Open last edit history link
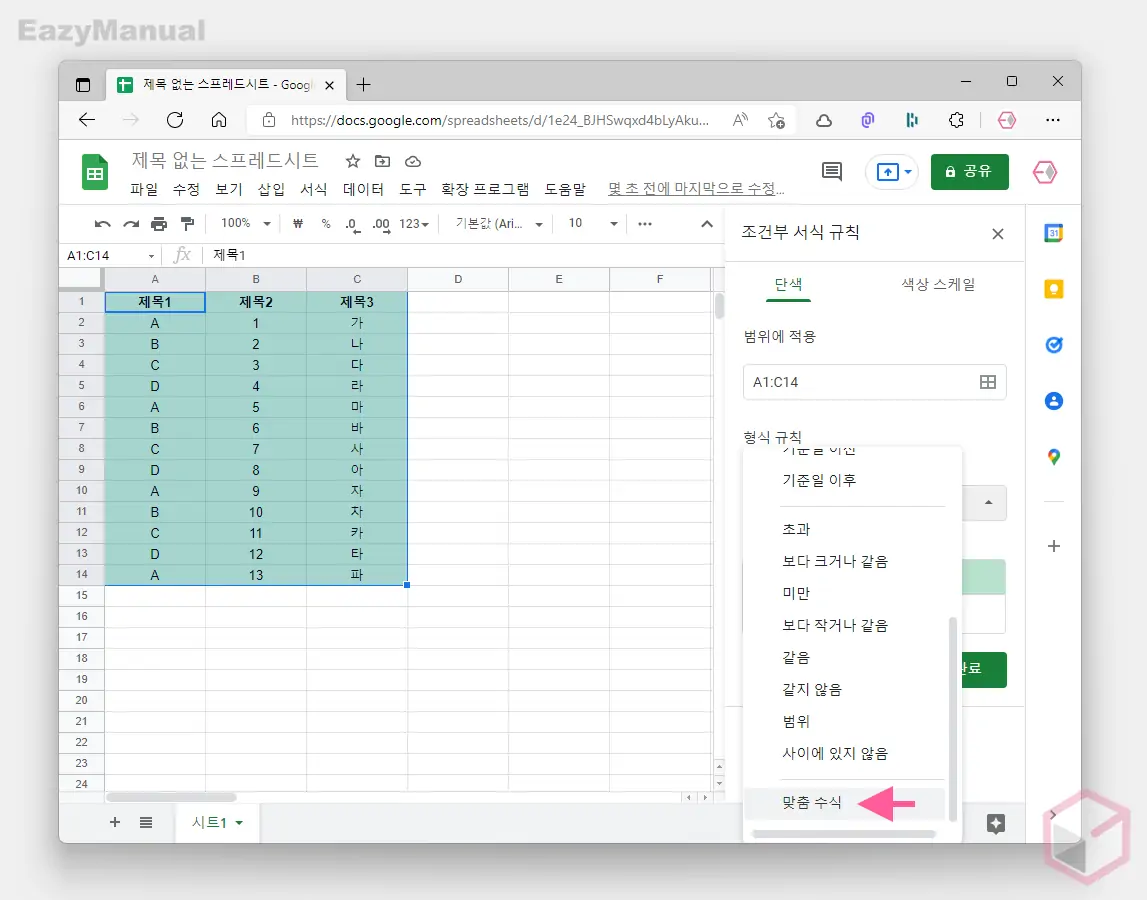1147x900 pixels. [696, 189]
